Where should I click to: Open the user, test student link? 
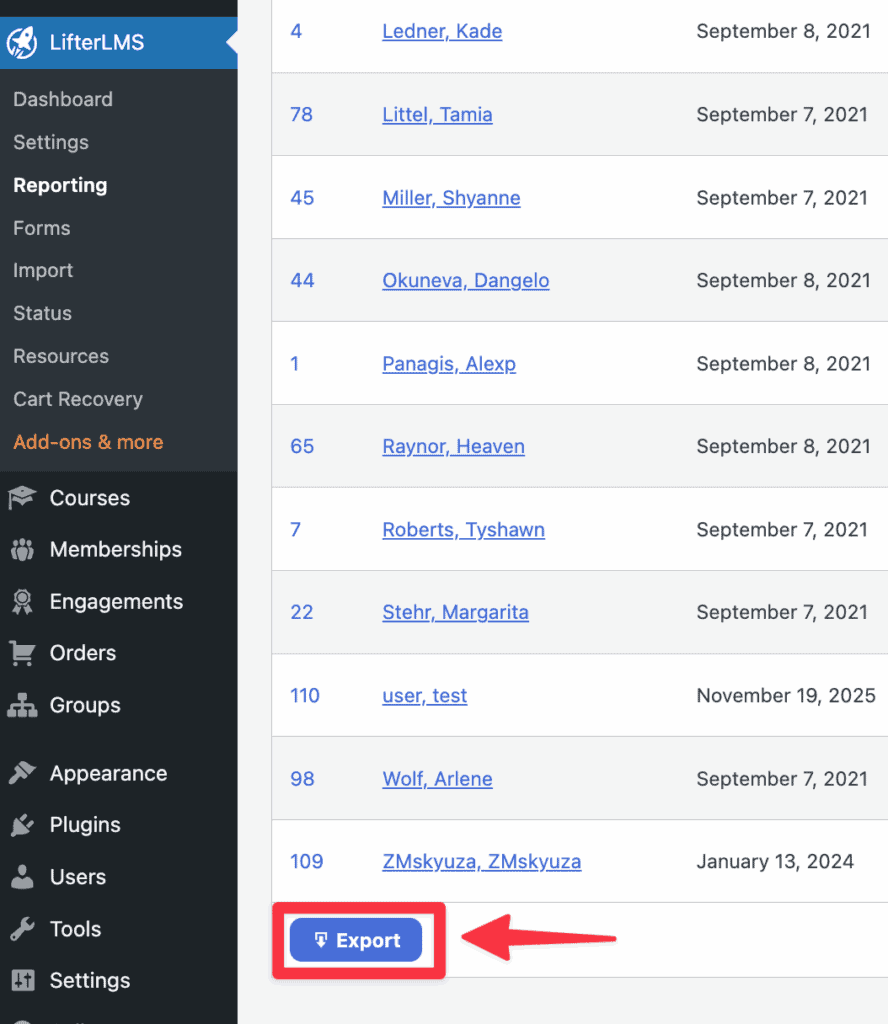[x=424, y=696]
